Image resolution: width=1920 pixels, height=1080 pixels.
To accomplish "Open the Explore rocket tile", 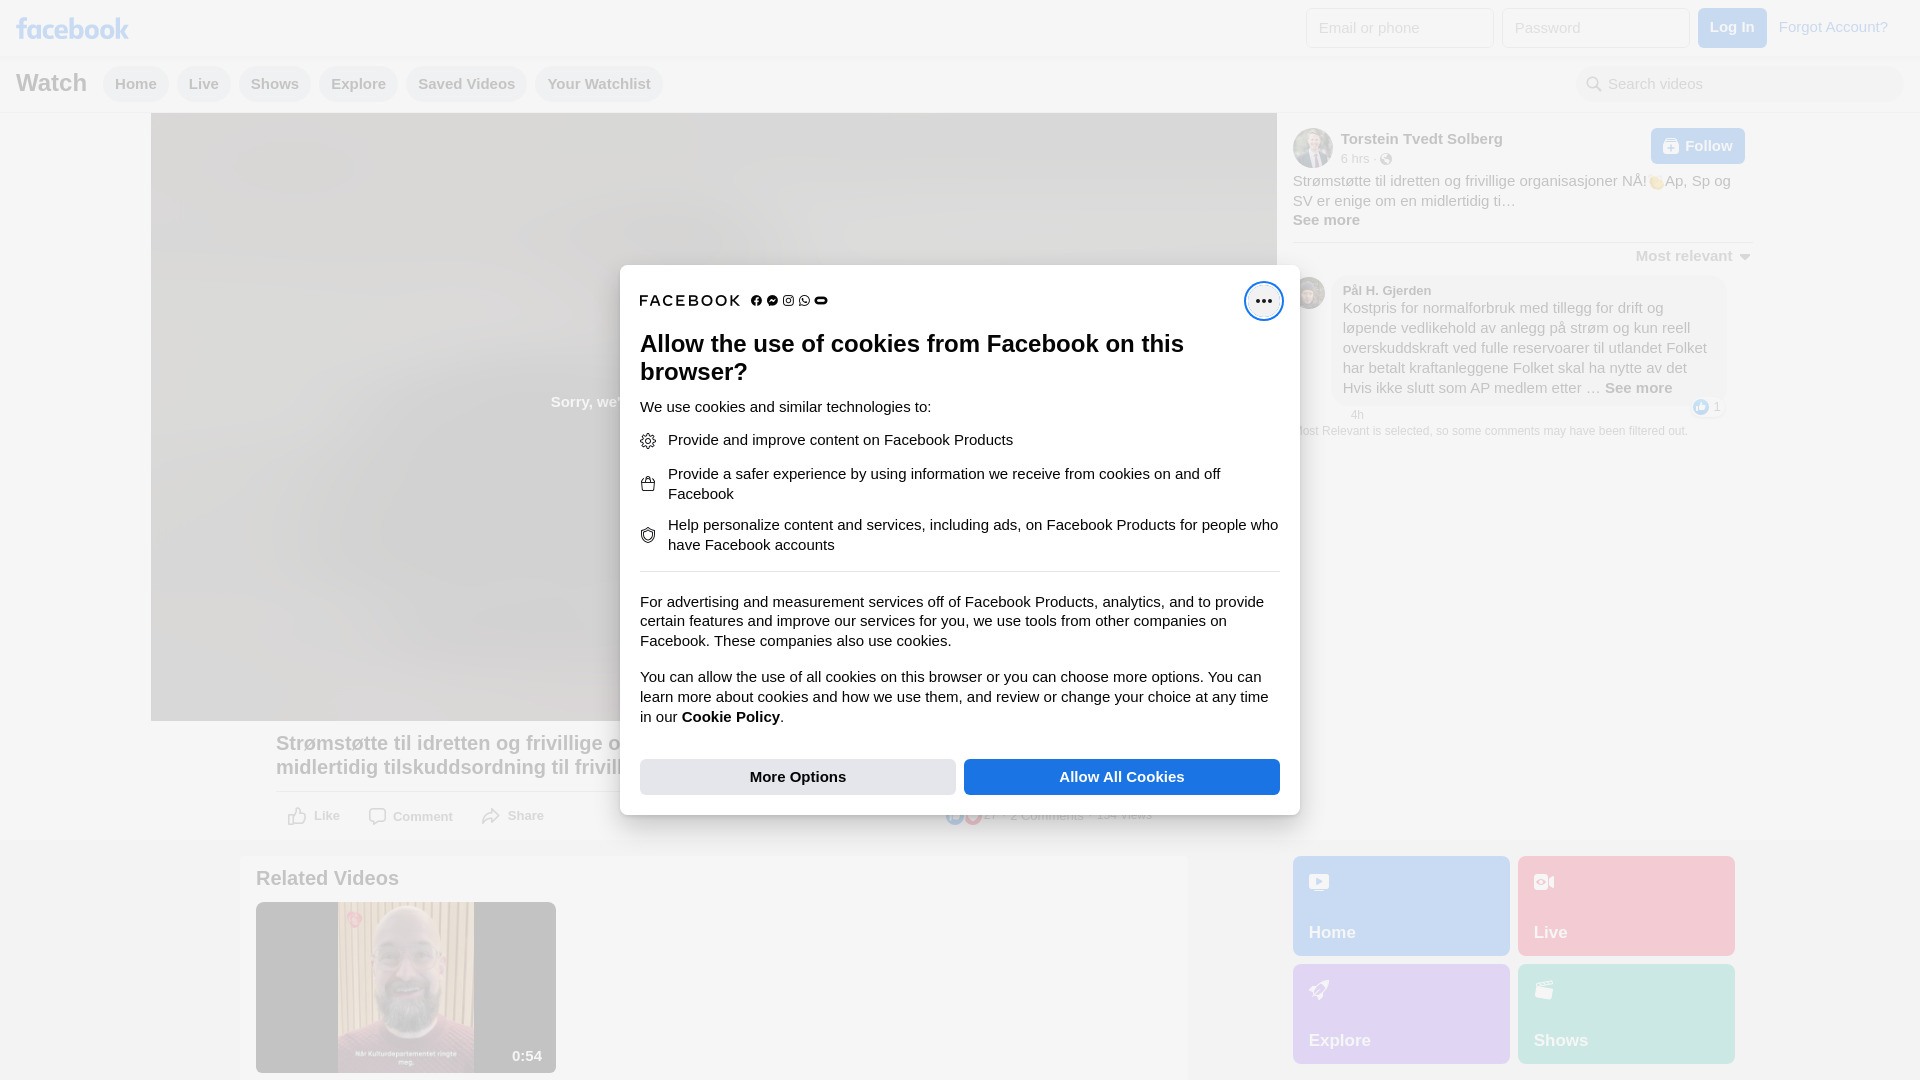I will (1400, 1014).
